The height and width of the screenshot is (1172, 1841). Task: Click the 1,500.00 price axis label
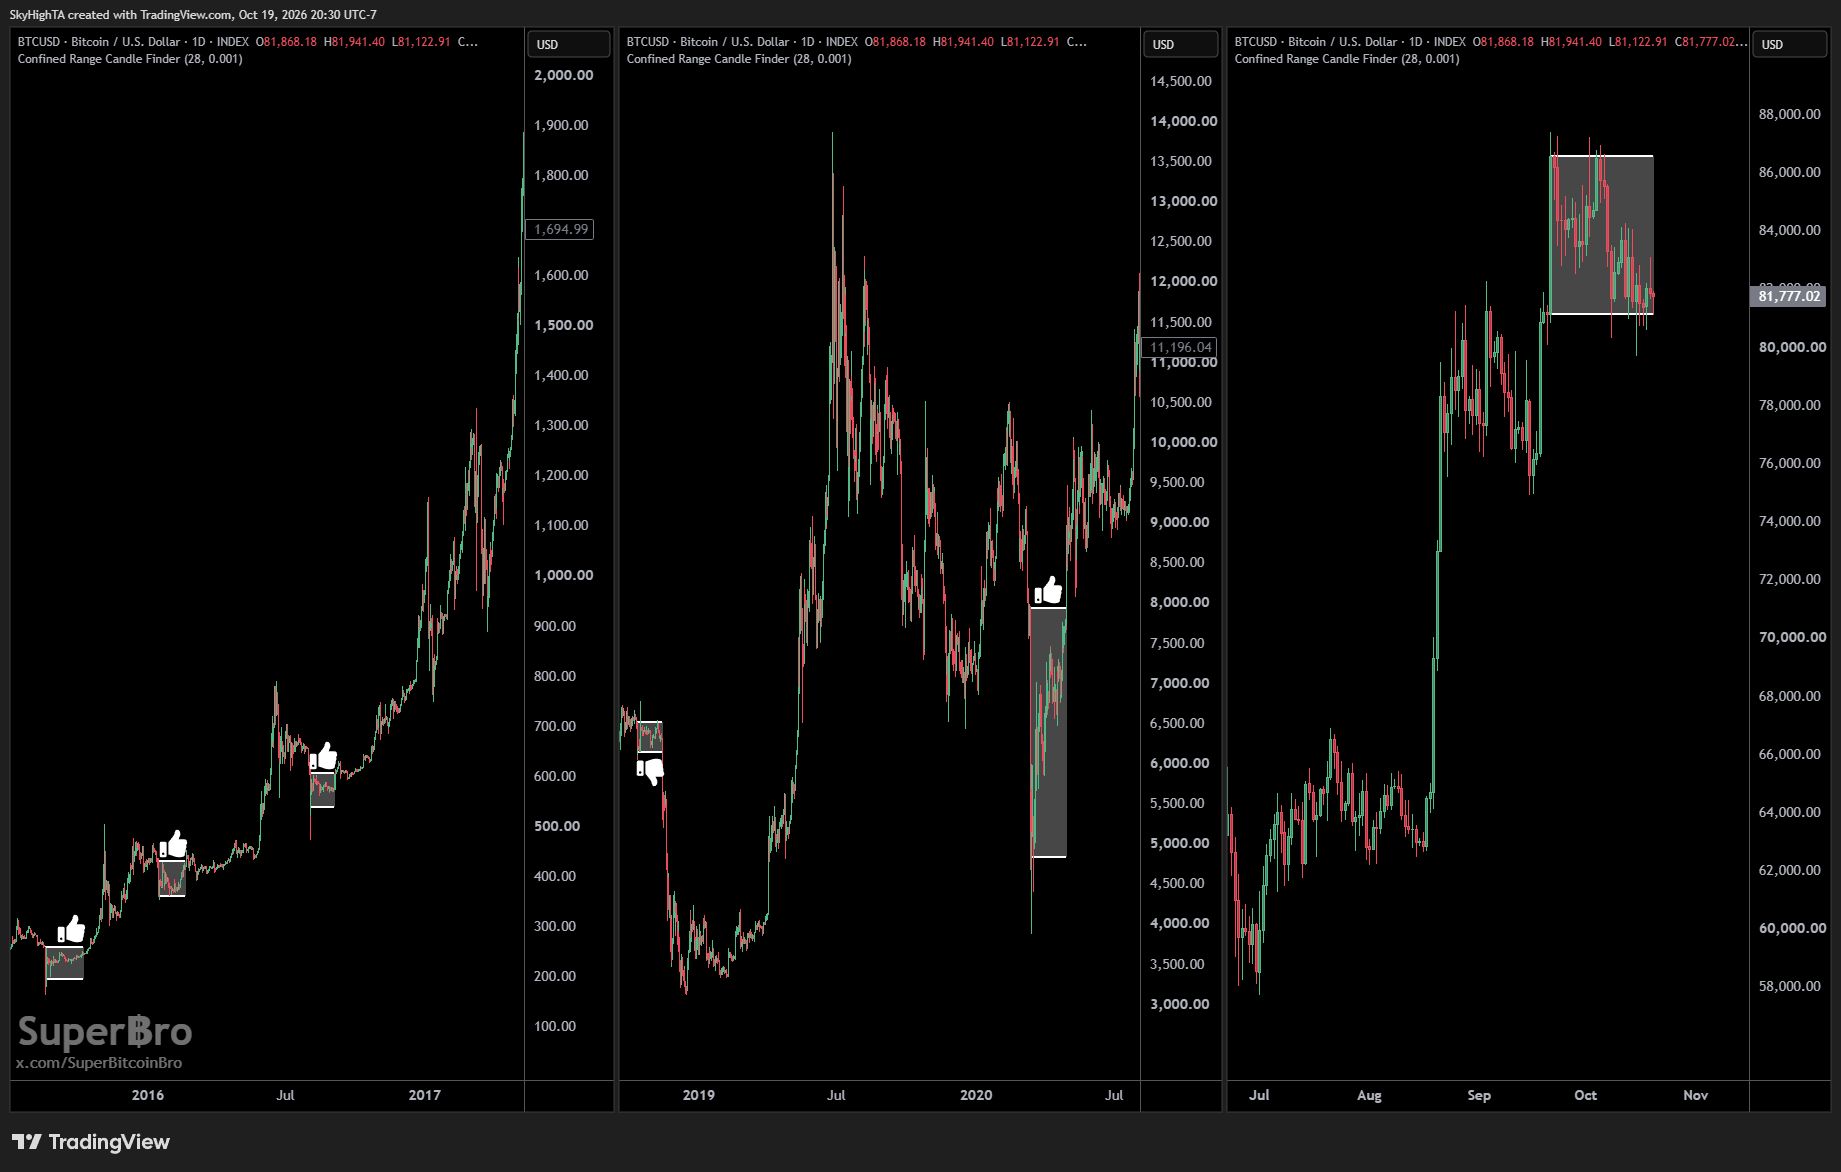point(564,325)
